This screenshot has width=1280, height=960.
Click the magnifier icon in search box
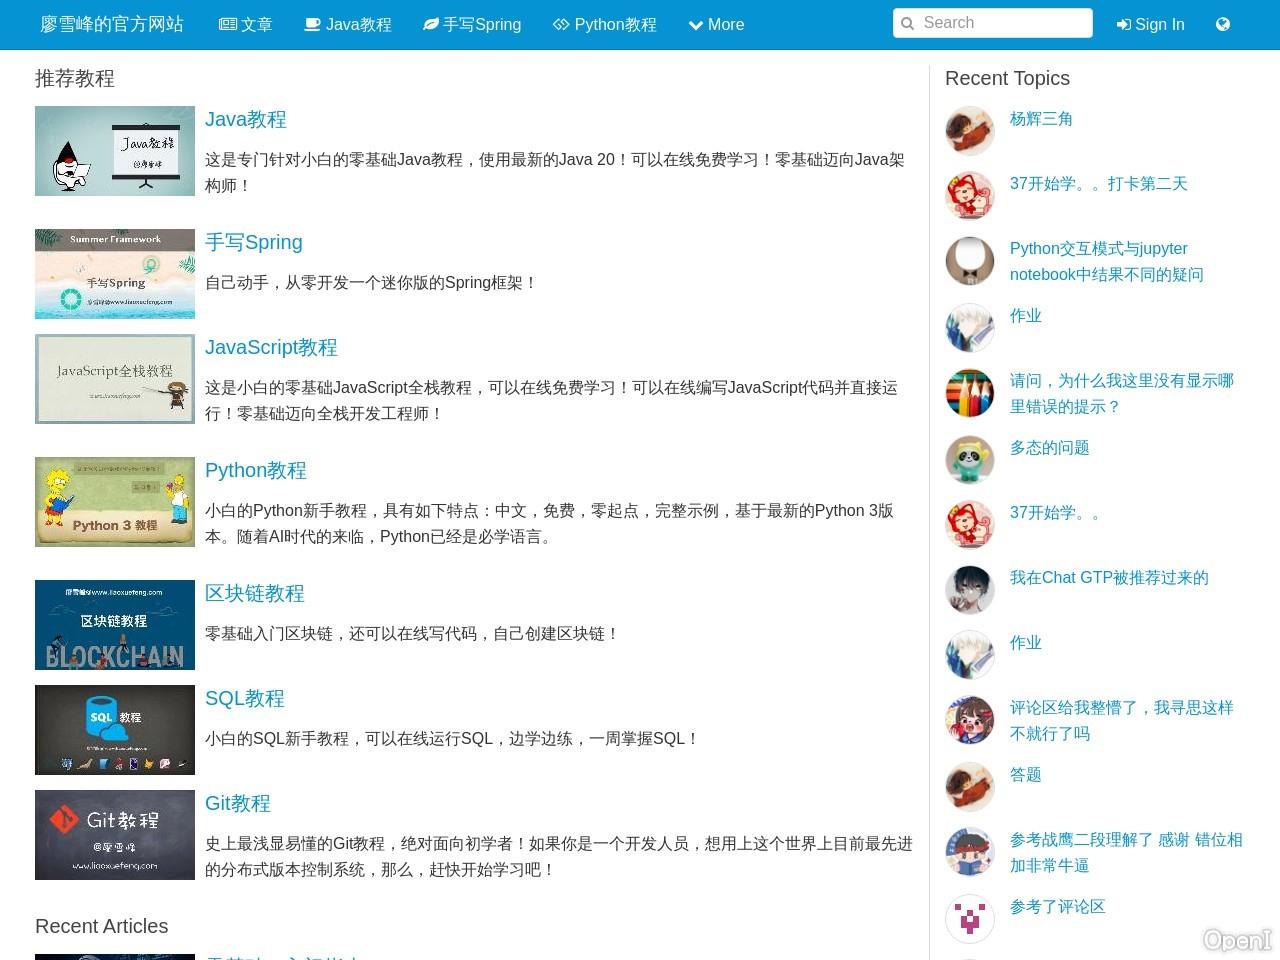click(907, 23)
